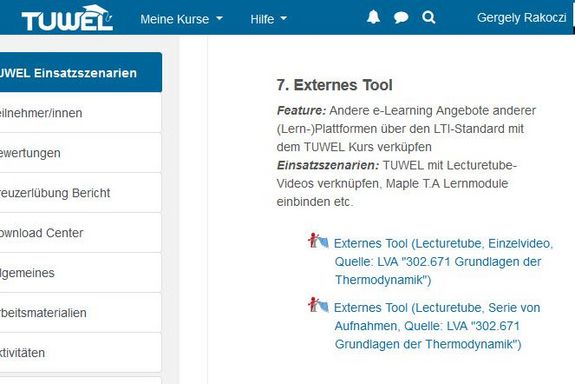This screenshot has width=575, height=384.
Task: Expand the Hilfe dropdown arrow
Action: (283, 18)
